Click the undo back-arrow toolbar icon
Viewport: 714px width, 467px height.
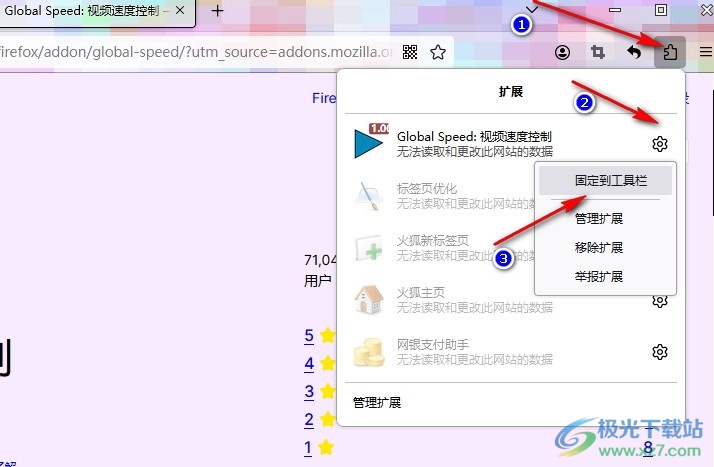coord(634,52)
